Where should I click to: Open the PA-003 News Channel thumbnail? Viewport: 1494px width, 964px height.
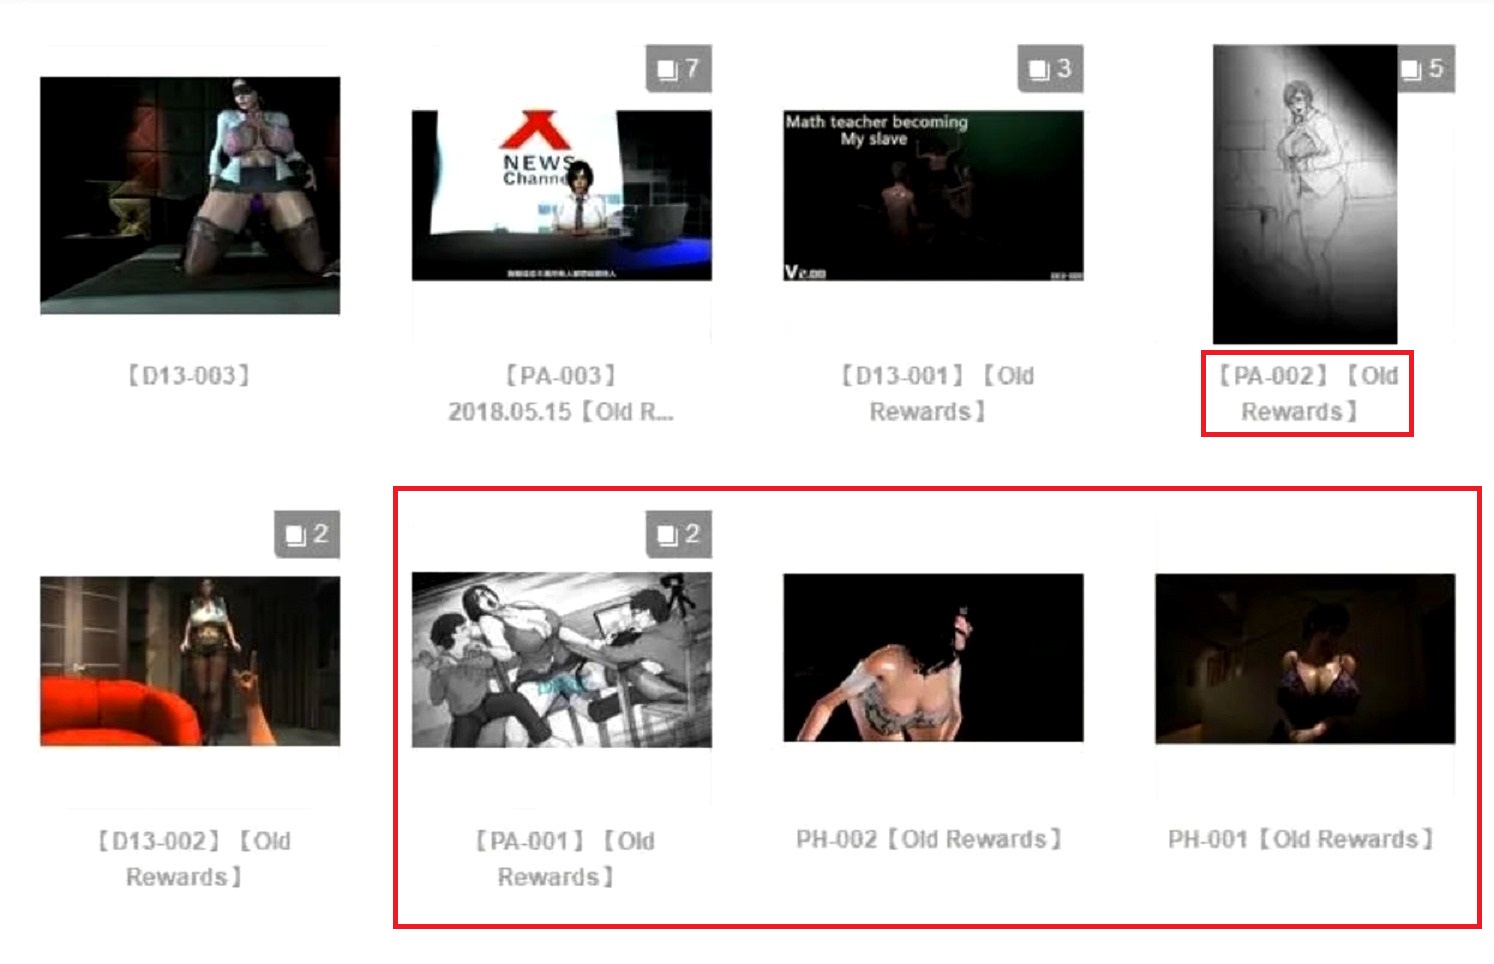[x=562, y=195]
